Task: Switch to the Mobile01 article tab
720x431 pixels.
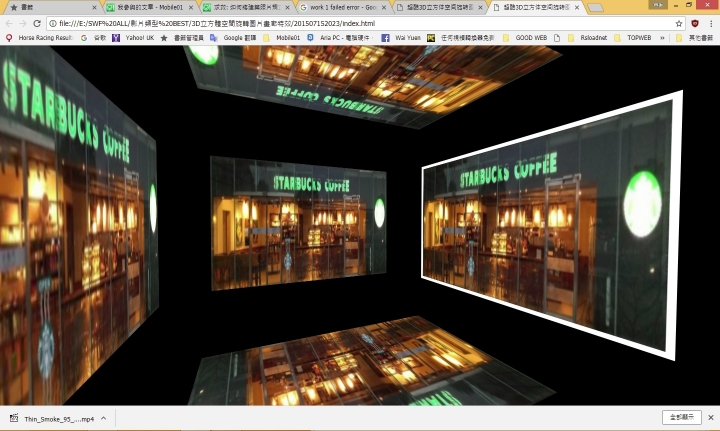Action: point(150,7)
